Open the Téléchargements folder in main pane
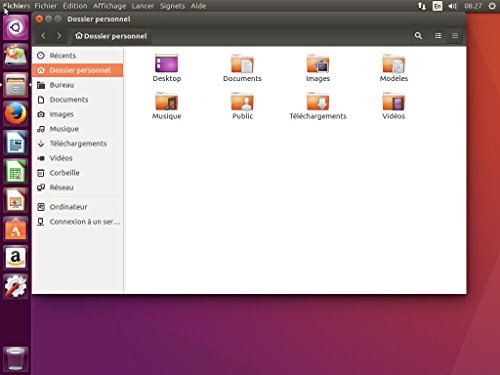This screenshot has height=375, width=500. click(x=318, y=101)
